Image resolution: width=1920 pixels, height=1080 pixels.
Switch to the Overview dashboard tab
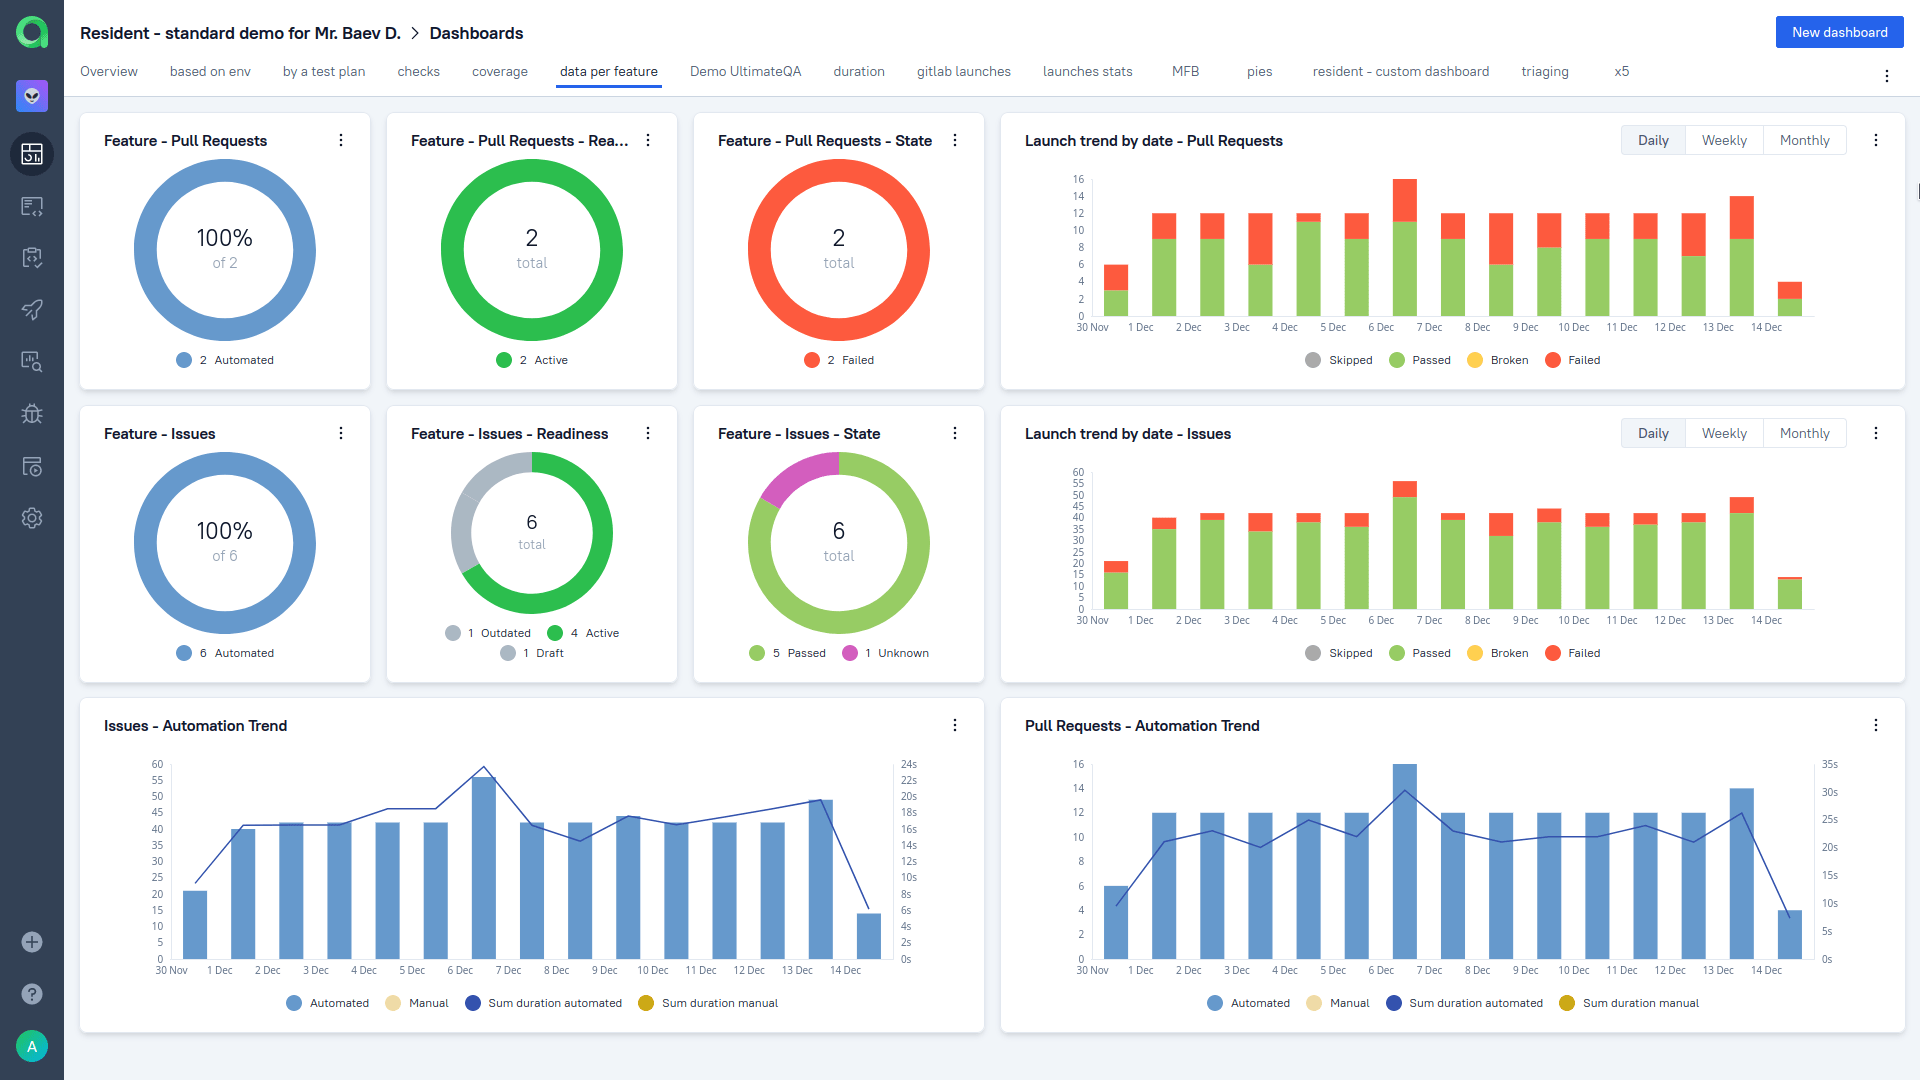tap(108, 71)
